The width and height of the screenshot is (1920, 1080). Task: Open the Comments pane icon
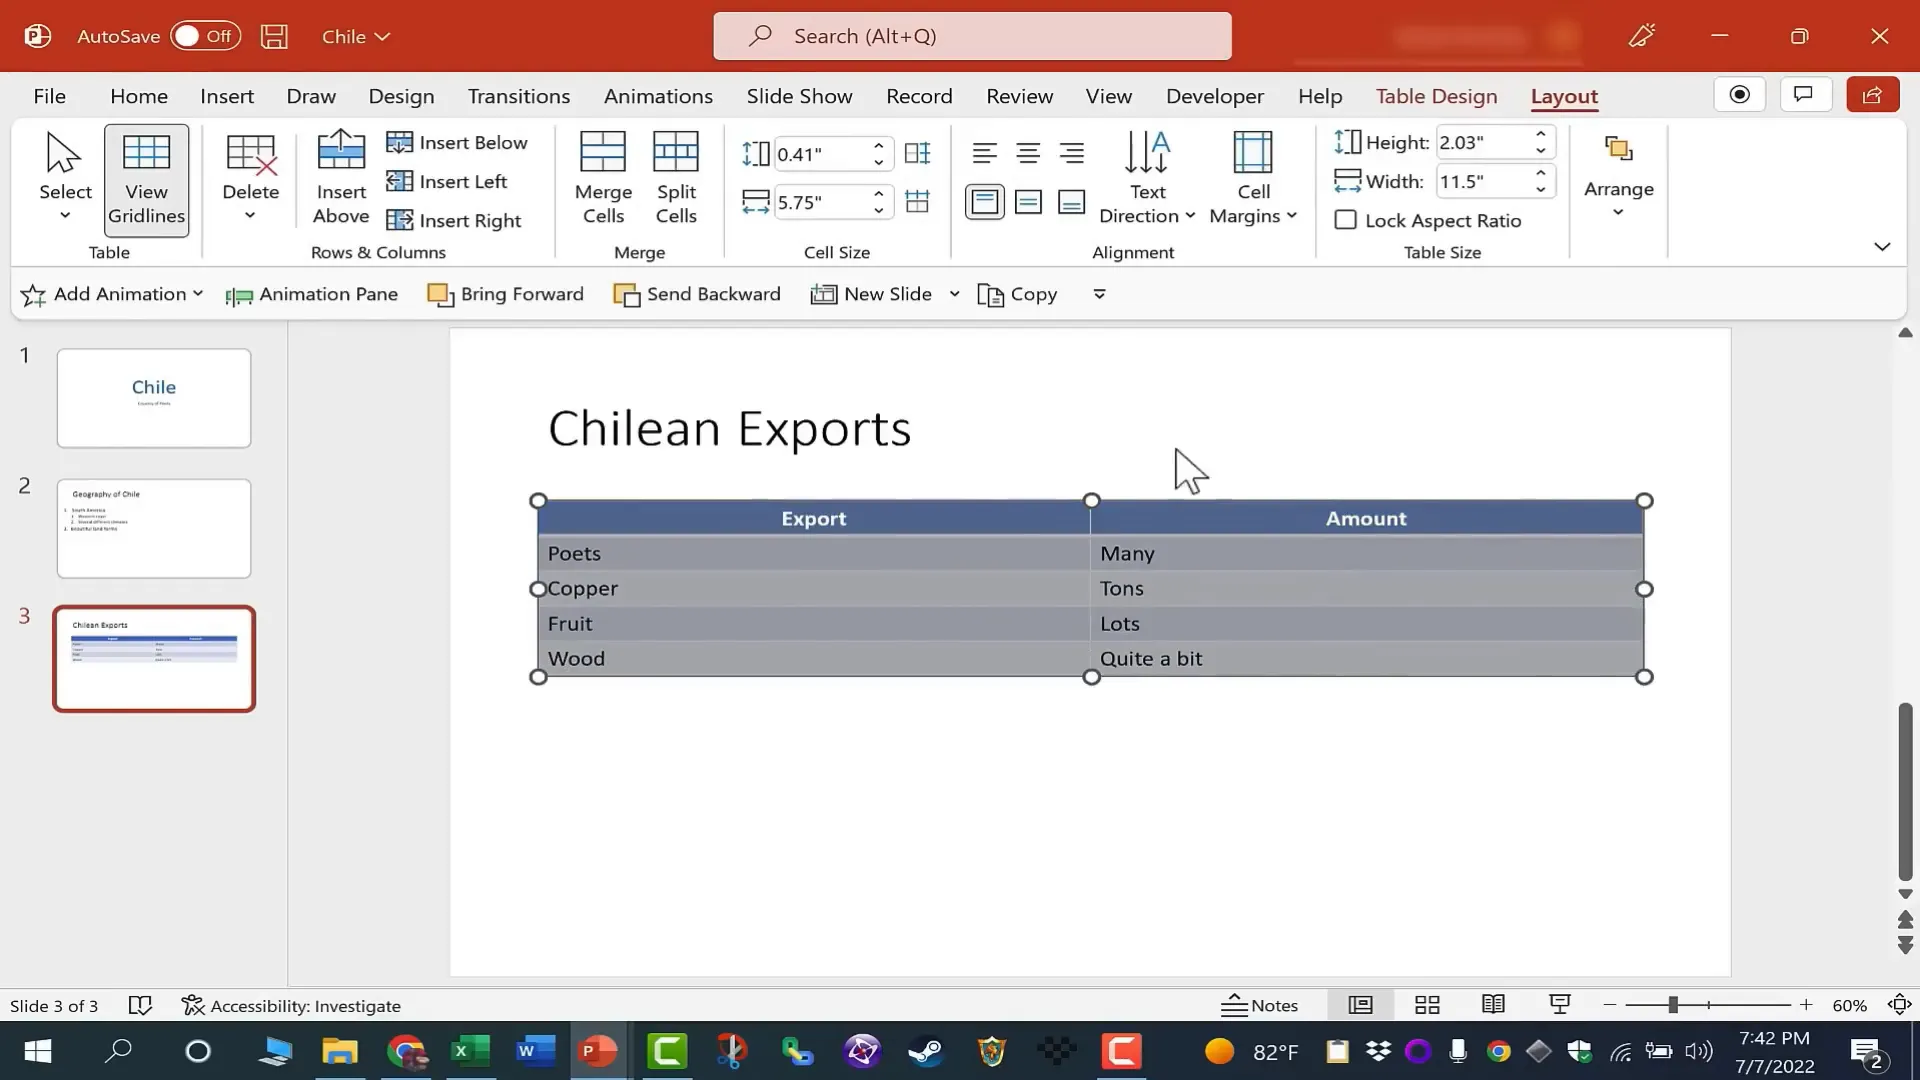click(1804, 94)
